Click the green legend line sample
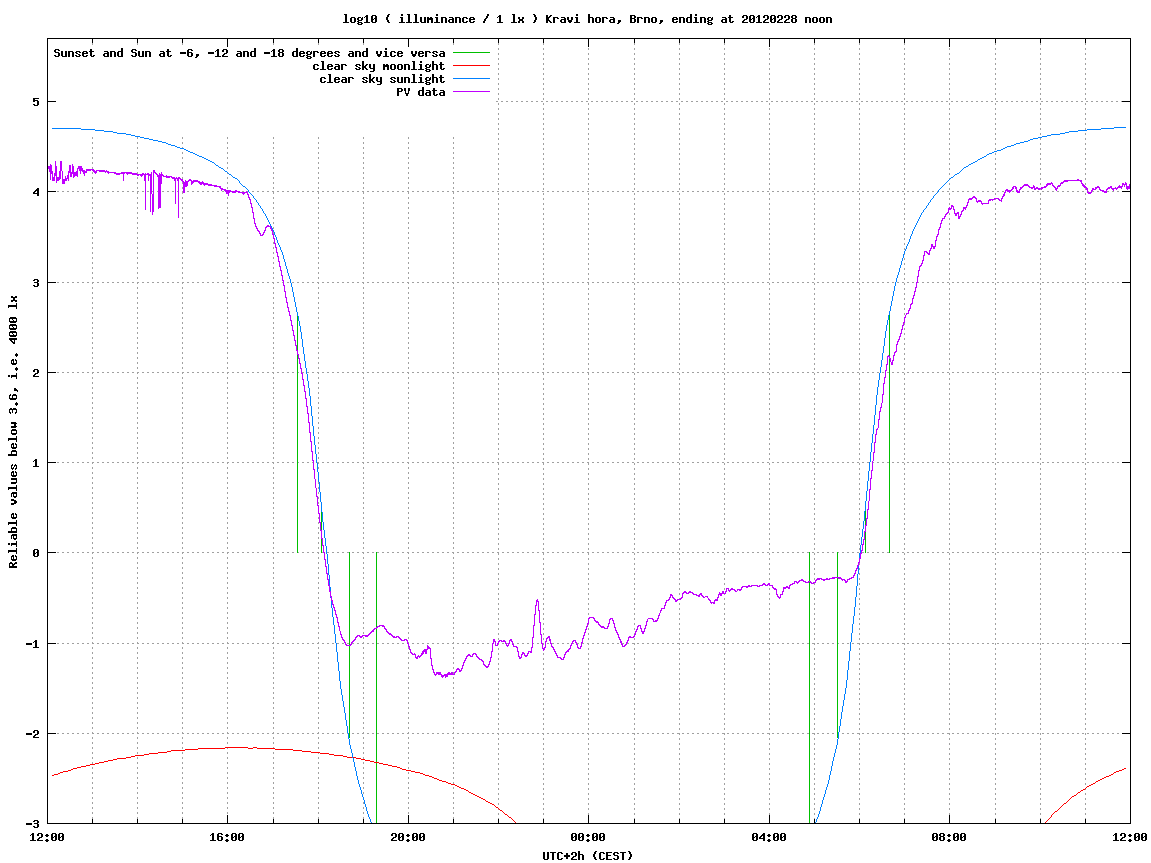 (x=471, y=53)
